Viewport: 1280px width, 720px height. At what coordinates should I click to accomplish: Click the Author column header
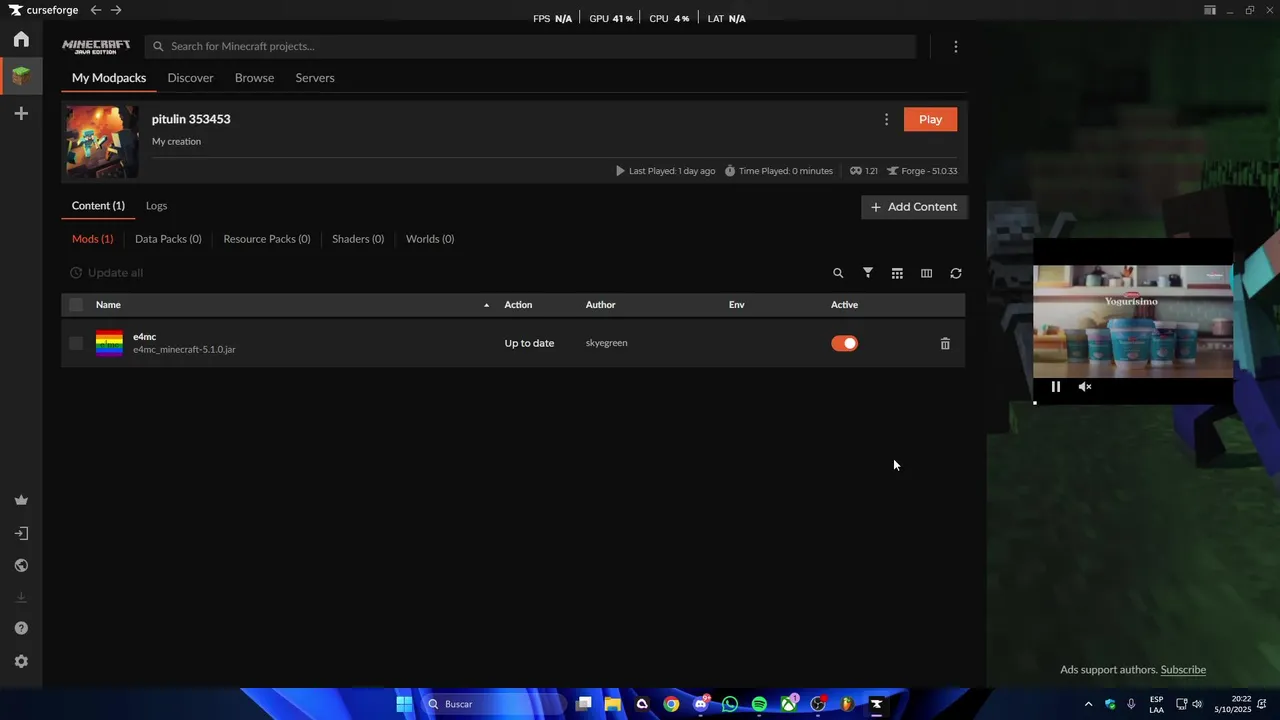(600, 304)
